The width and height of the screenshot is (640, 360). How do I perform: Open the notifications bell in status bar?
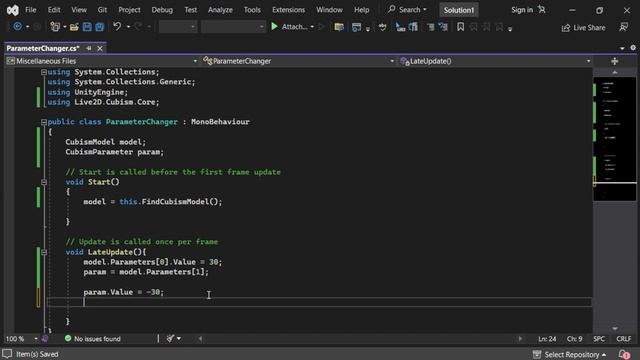[x=624, y=354]
